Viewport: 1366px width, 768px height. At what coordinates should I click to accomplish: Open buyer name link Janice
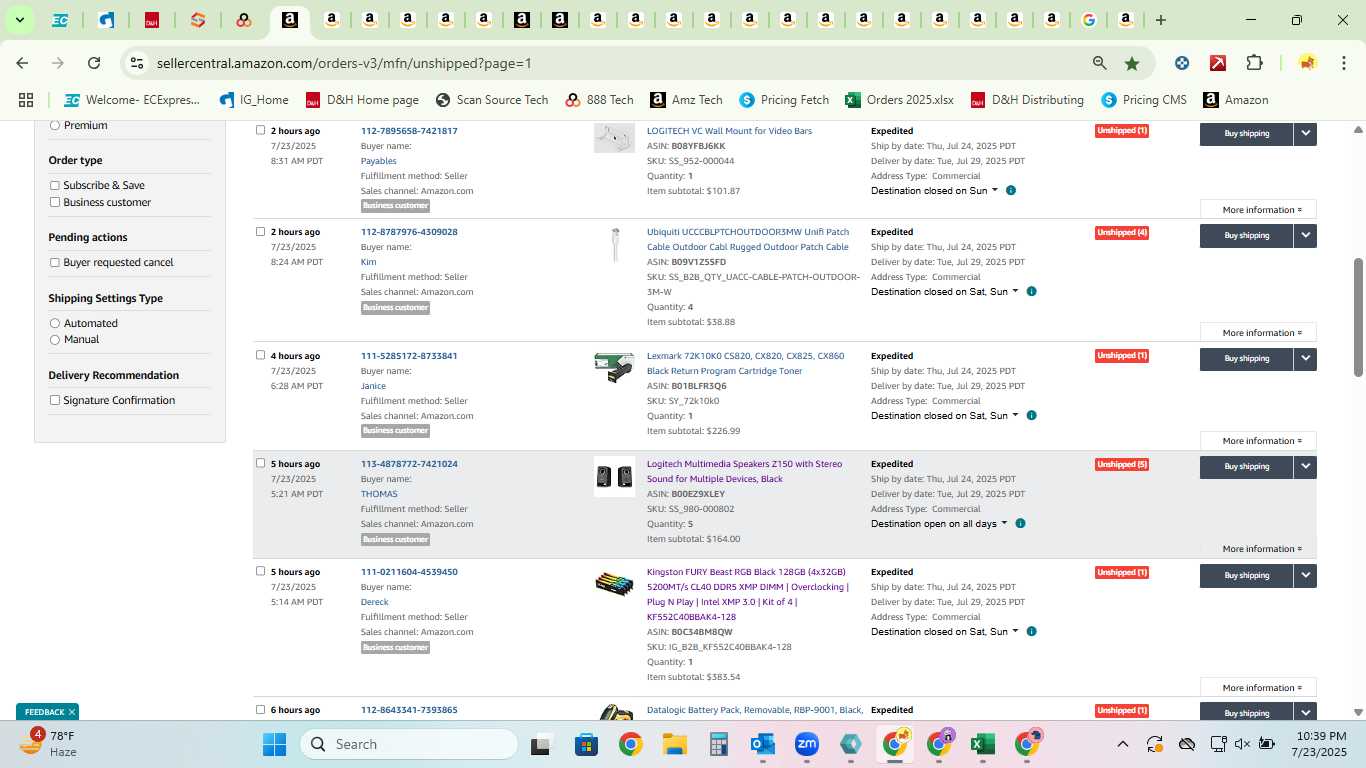point(373,386)
